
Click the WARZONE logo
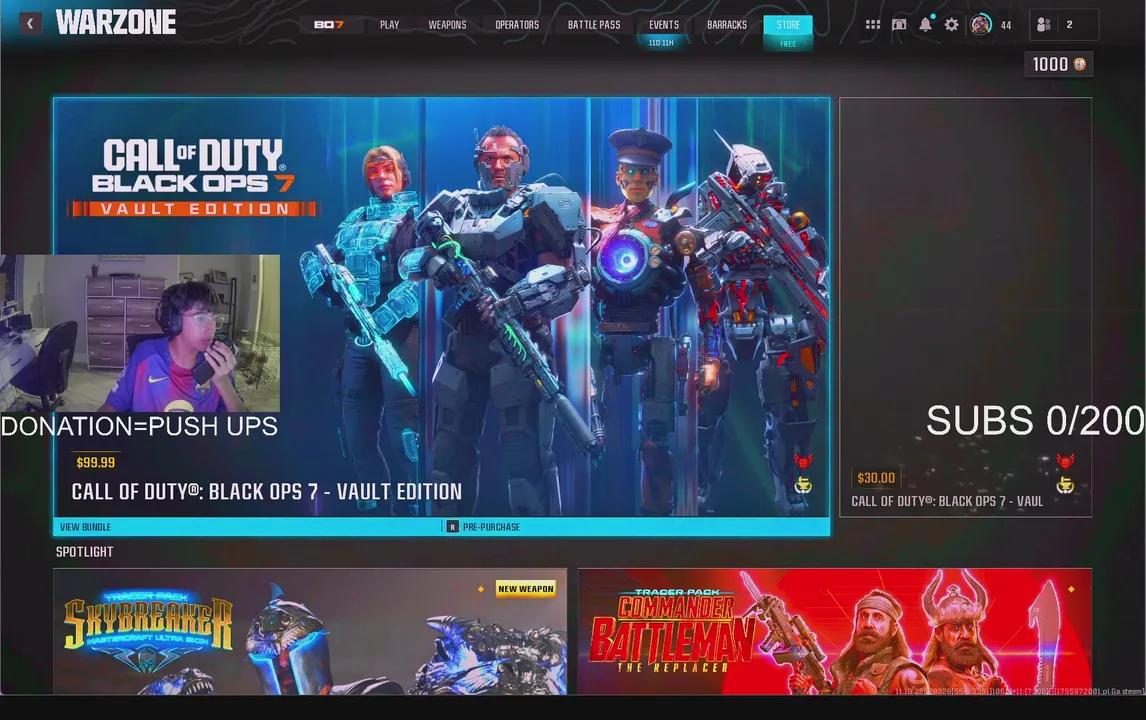[115, 23]
